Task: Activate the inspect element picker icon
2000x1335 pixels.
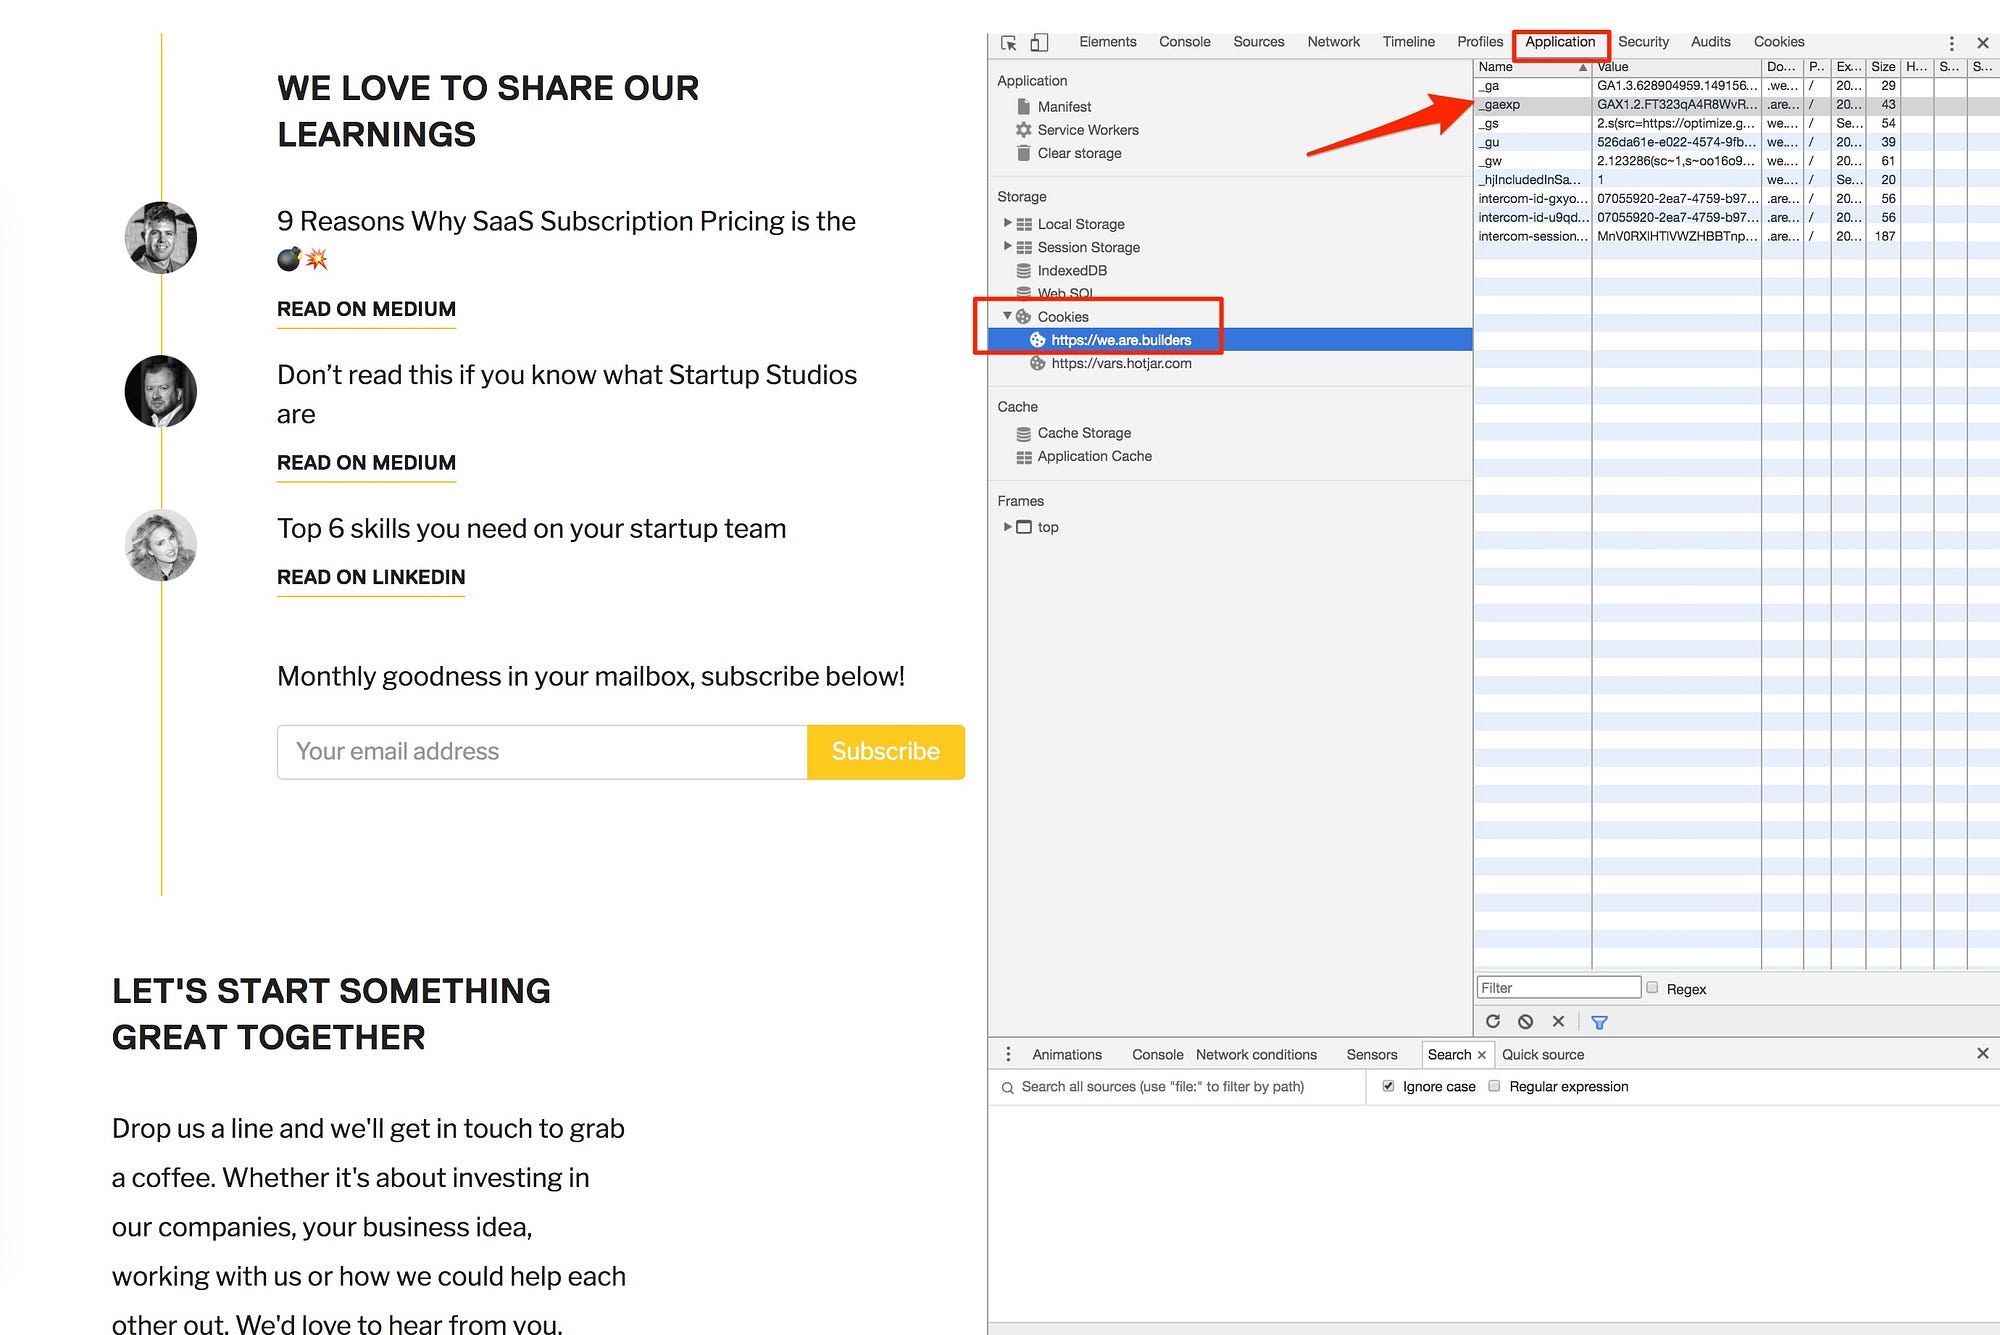Action: 1009,43
